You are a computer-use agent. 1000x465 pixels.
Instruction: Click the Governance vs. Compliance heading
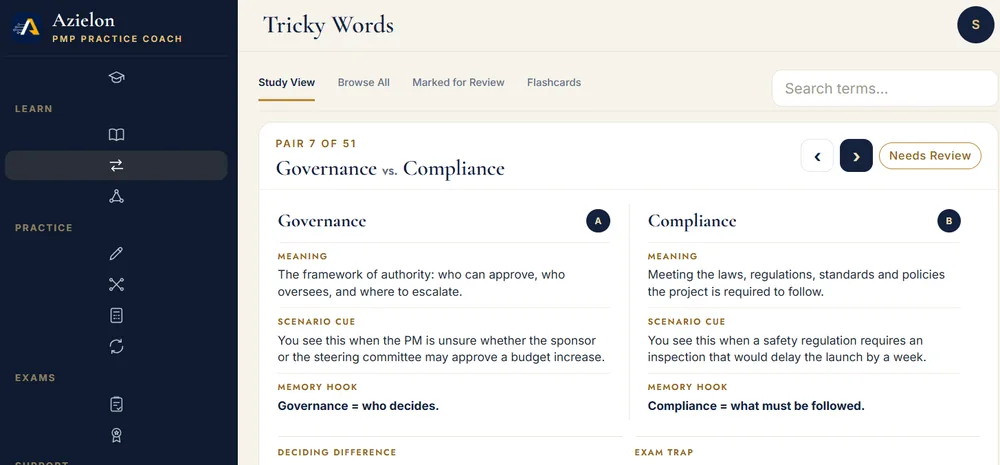click(x=390, y=168)
